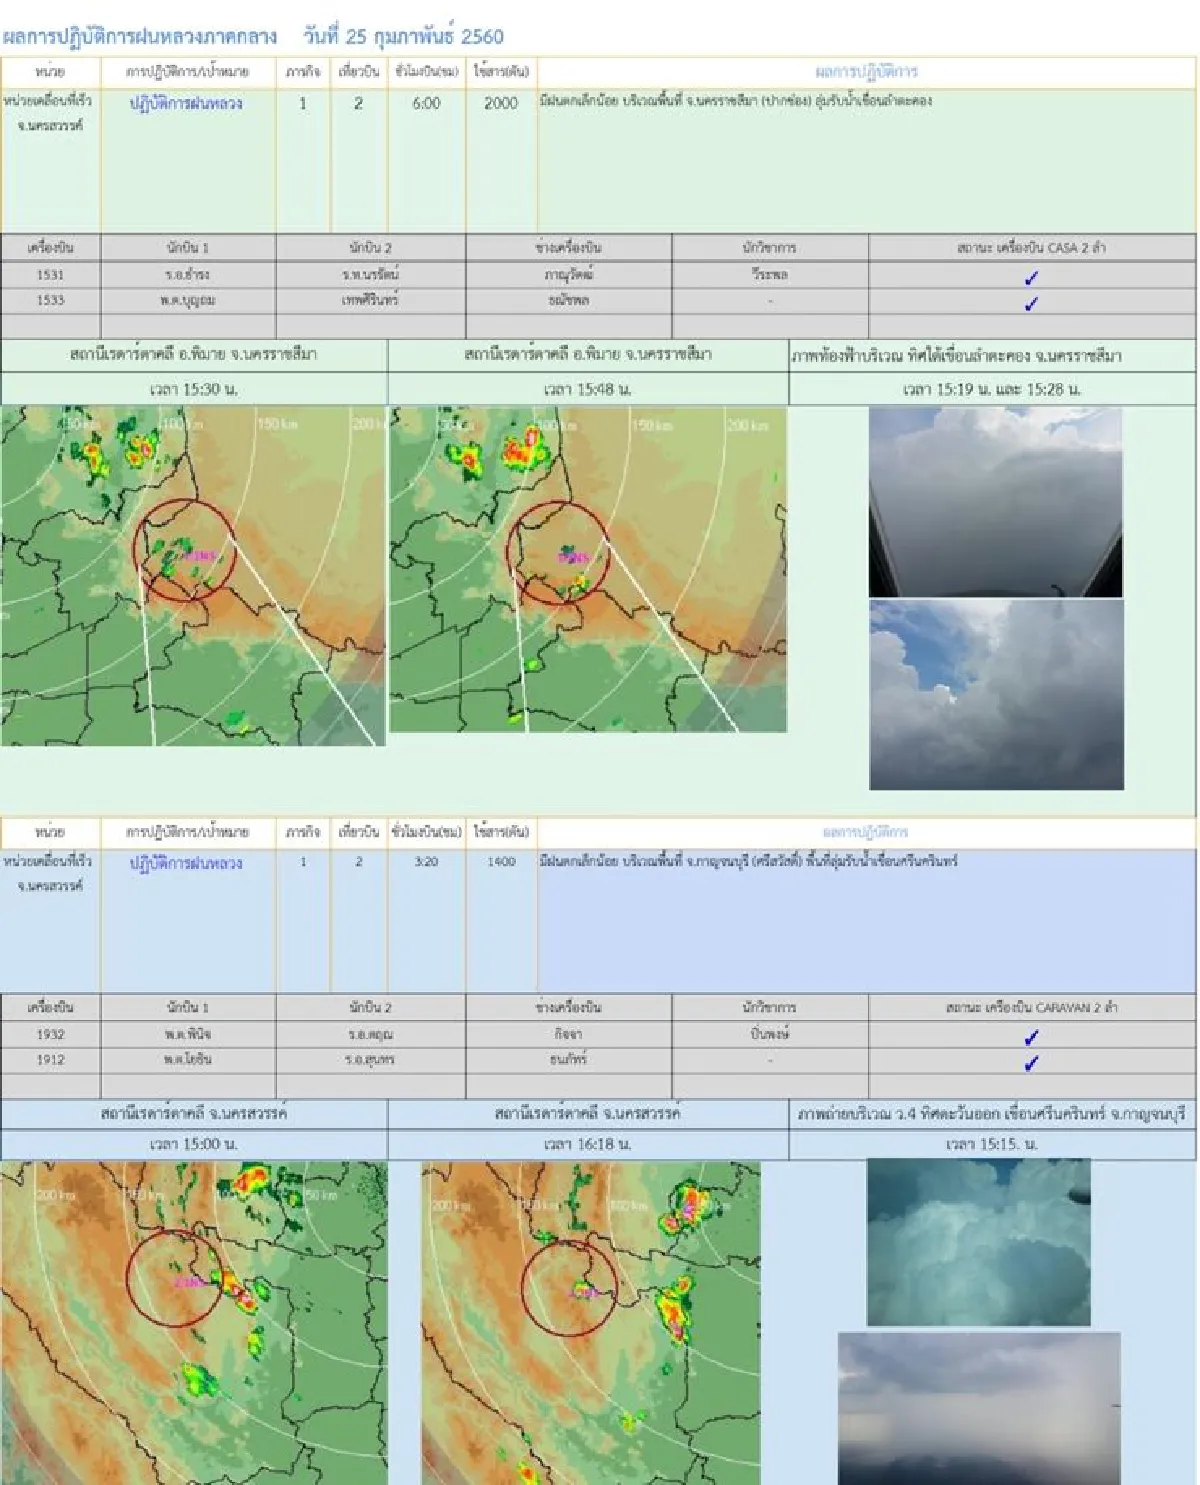1200x1485 pixels.
Task: Click the "เครื่องบิน" header above 1932
Action: click(x=50, y=1007)
